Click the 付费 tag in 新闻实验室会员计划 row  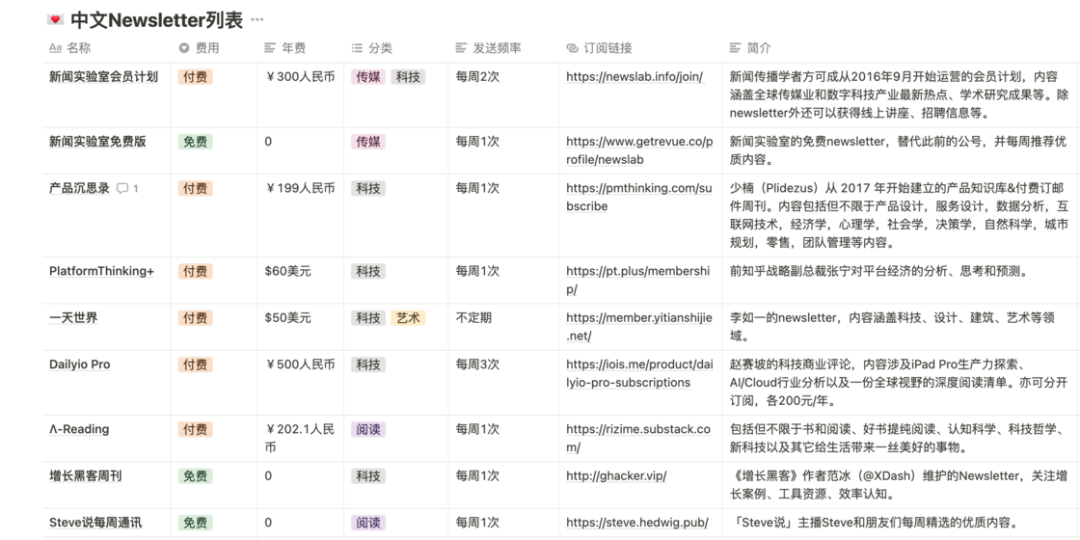click(x=196, y=77)
